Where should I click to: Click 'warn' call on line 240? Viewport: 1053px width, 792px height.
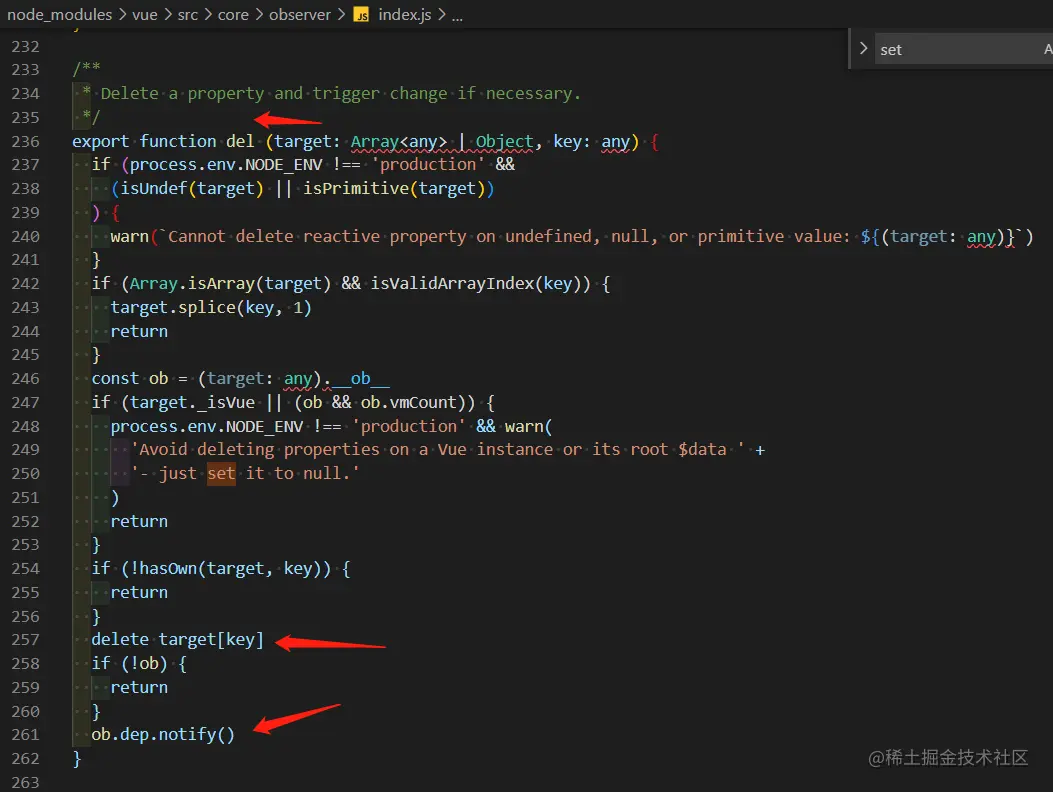pos(130,236)
